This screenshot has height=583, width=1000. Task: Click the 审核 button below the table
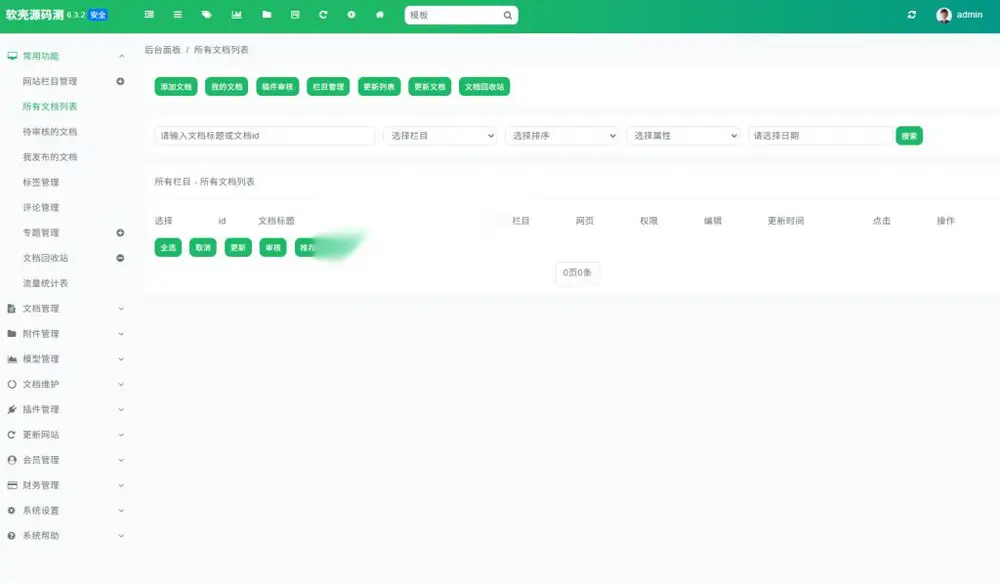coord(273,247)
